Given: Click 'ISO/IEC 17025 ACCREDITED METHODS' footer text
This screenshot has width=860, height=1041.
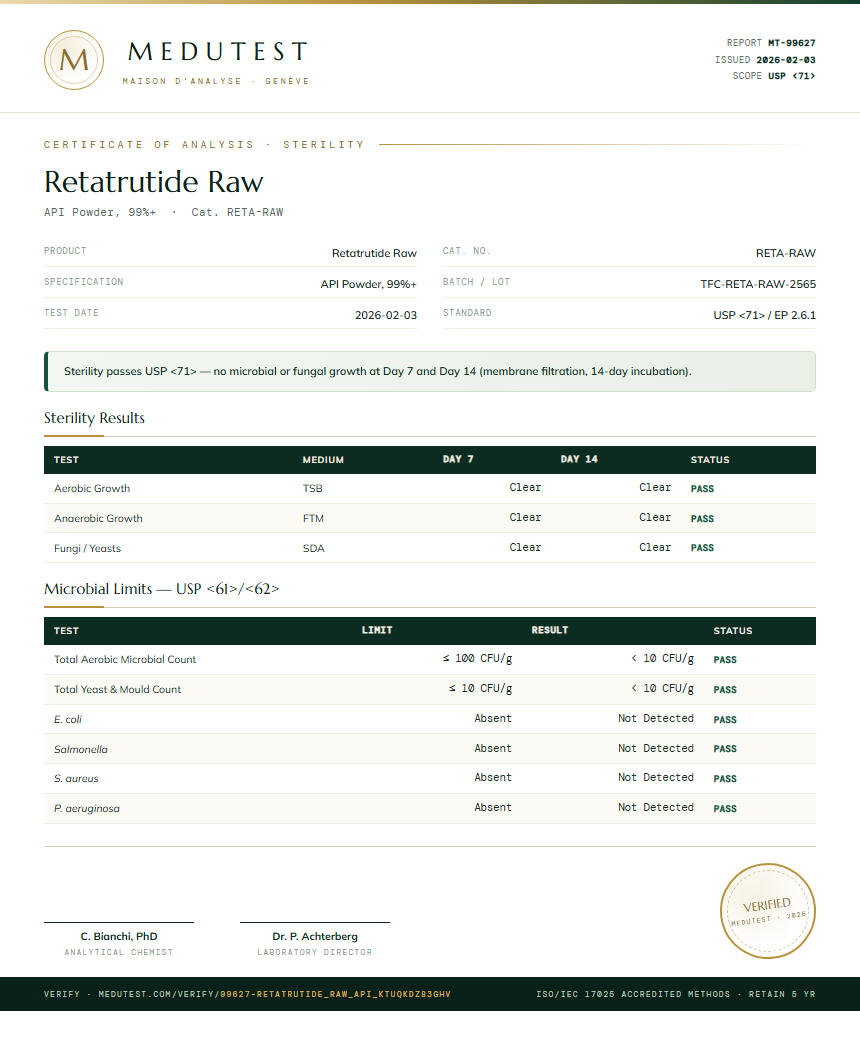Looking at the screenshot, I should point(633,994).
